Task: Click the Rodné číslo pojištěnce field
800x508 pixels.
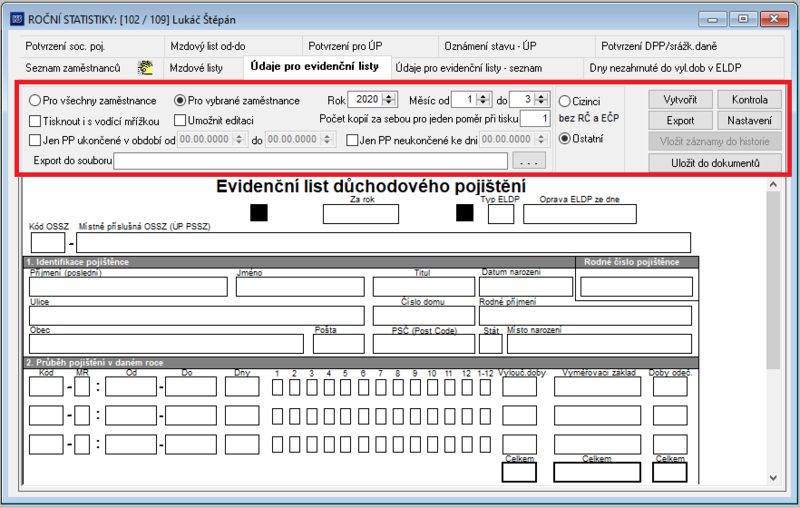Action: 636,287
